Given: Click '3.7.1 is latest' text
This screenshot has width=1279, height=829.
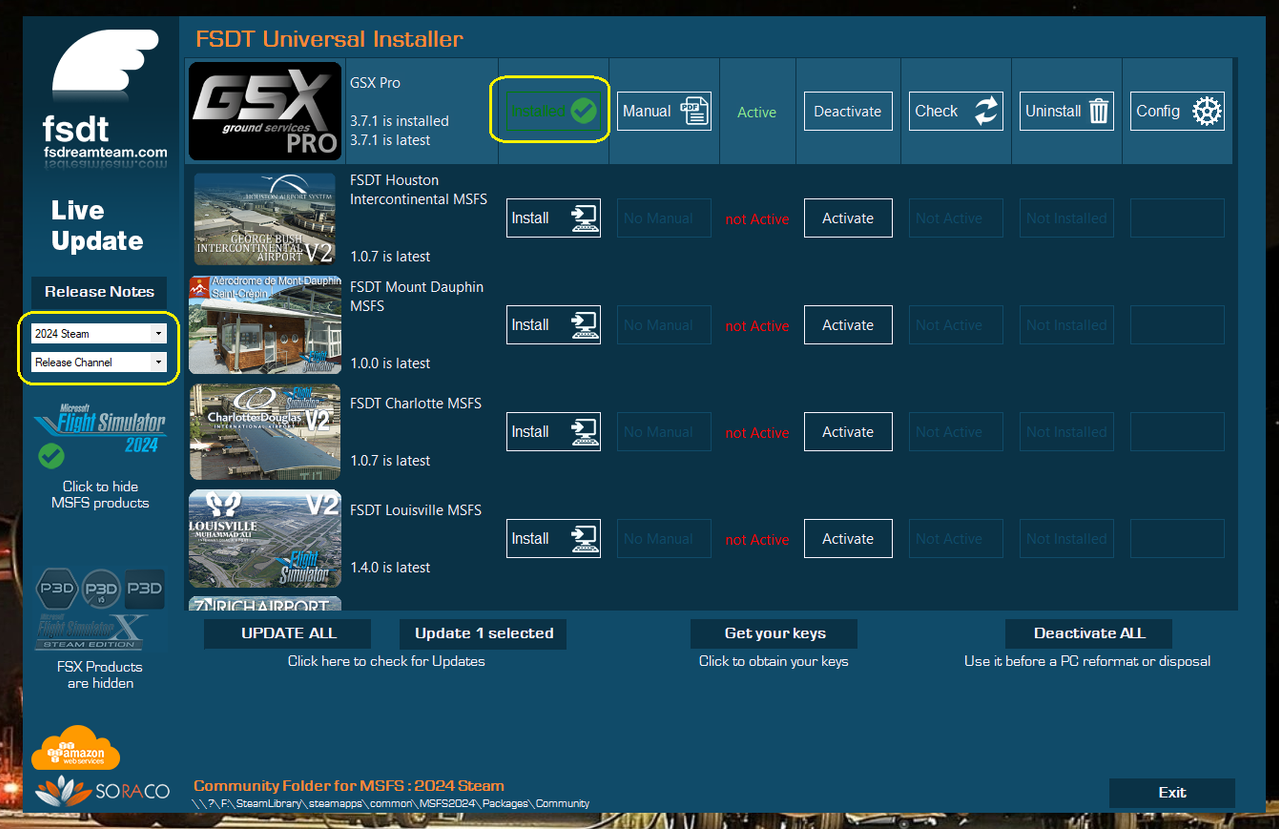Looking at the screenshot, I should point(390,140).
